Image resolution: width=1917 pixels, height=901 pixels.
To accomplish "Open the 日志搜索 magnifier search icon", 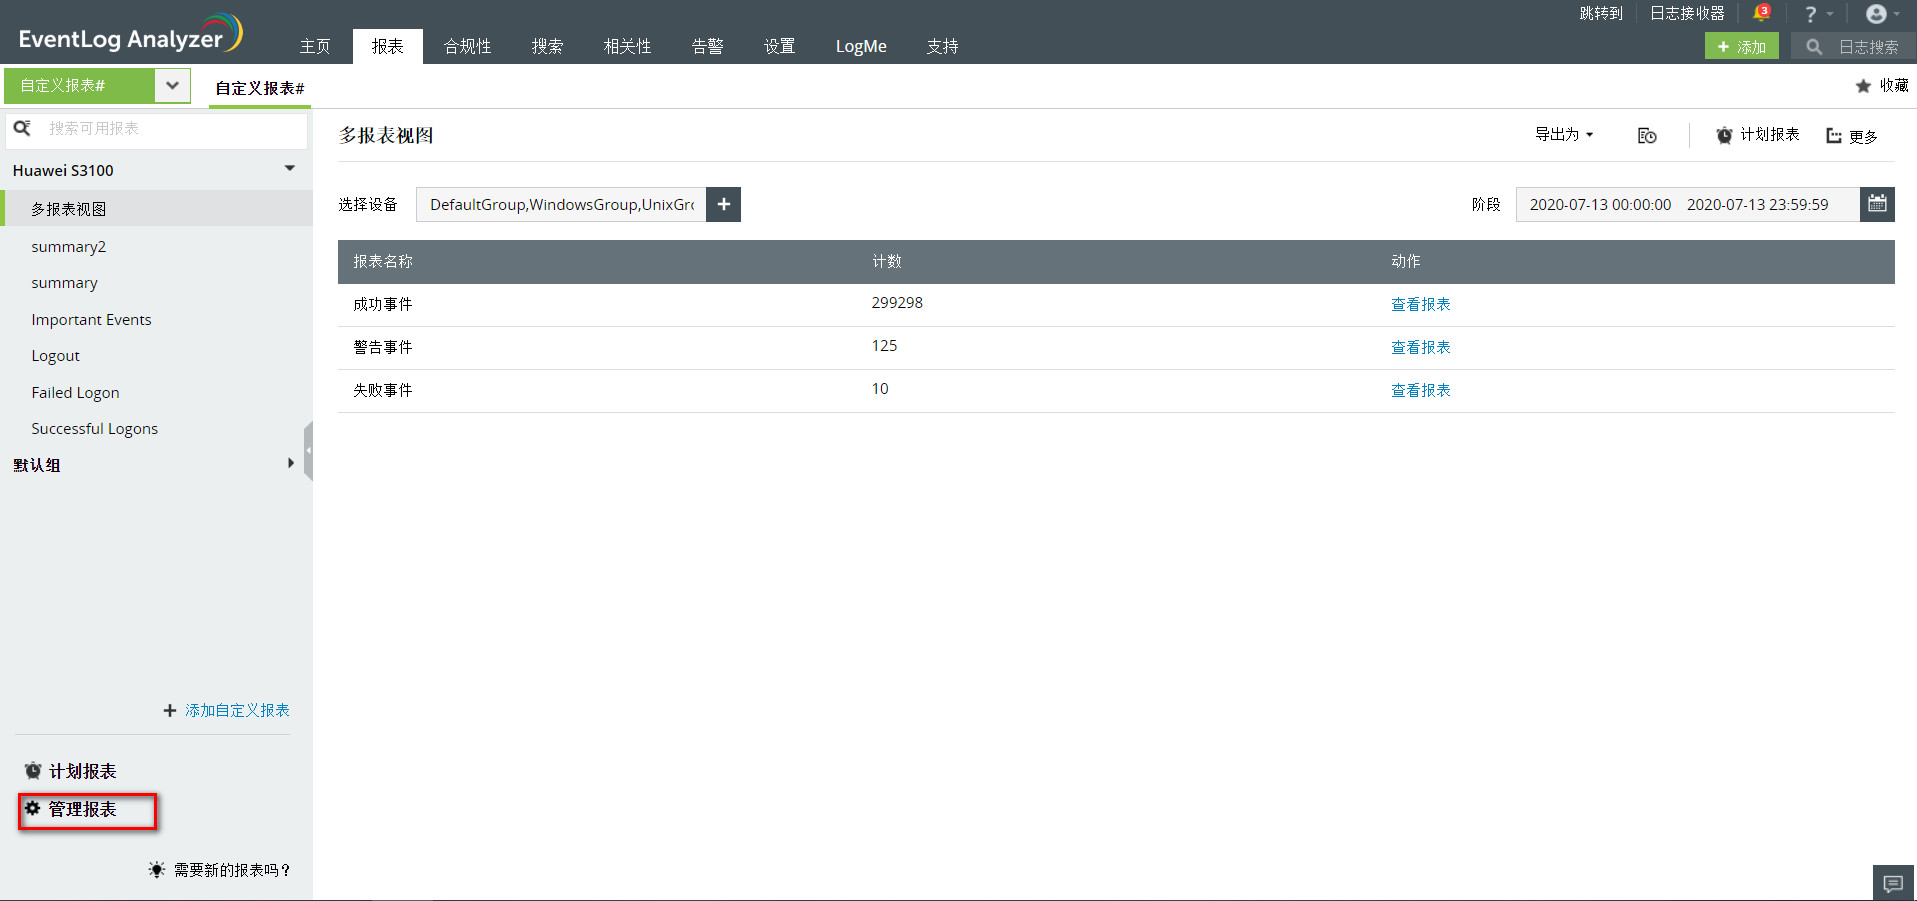I will point(1812,46).
